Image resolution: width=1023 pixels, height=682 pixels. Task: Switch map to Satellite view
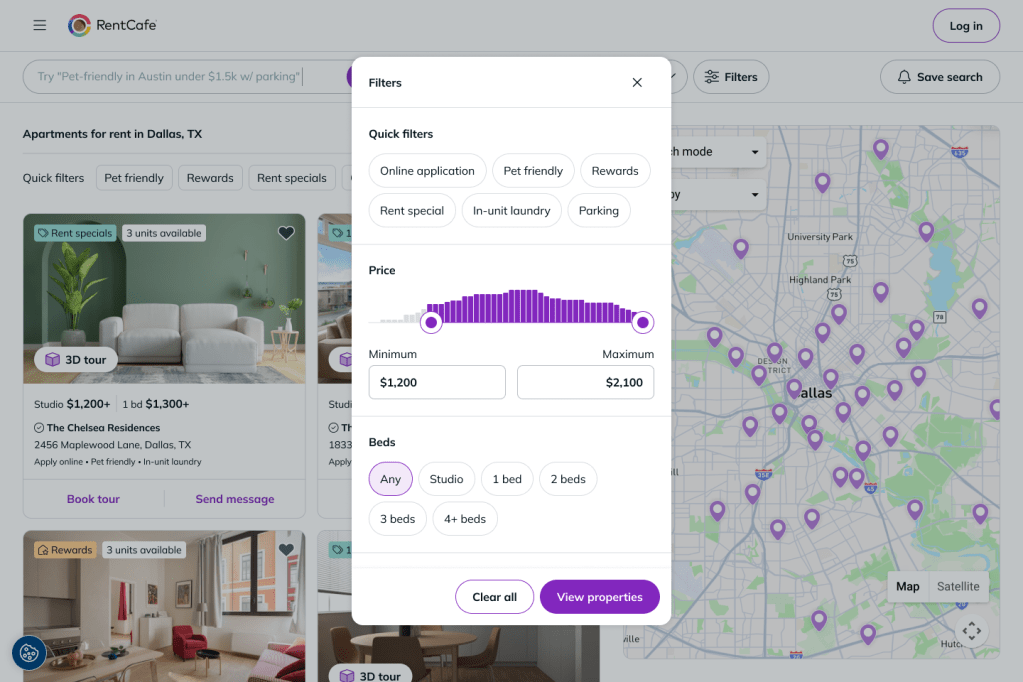click(x=958, y=586)
